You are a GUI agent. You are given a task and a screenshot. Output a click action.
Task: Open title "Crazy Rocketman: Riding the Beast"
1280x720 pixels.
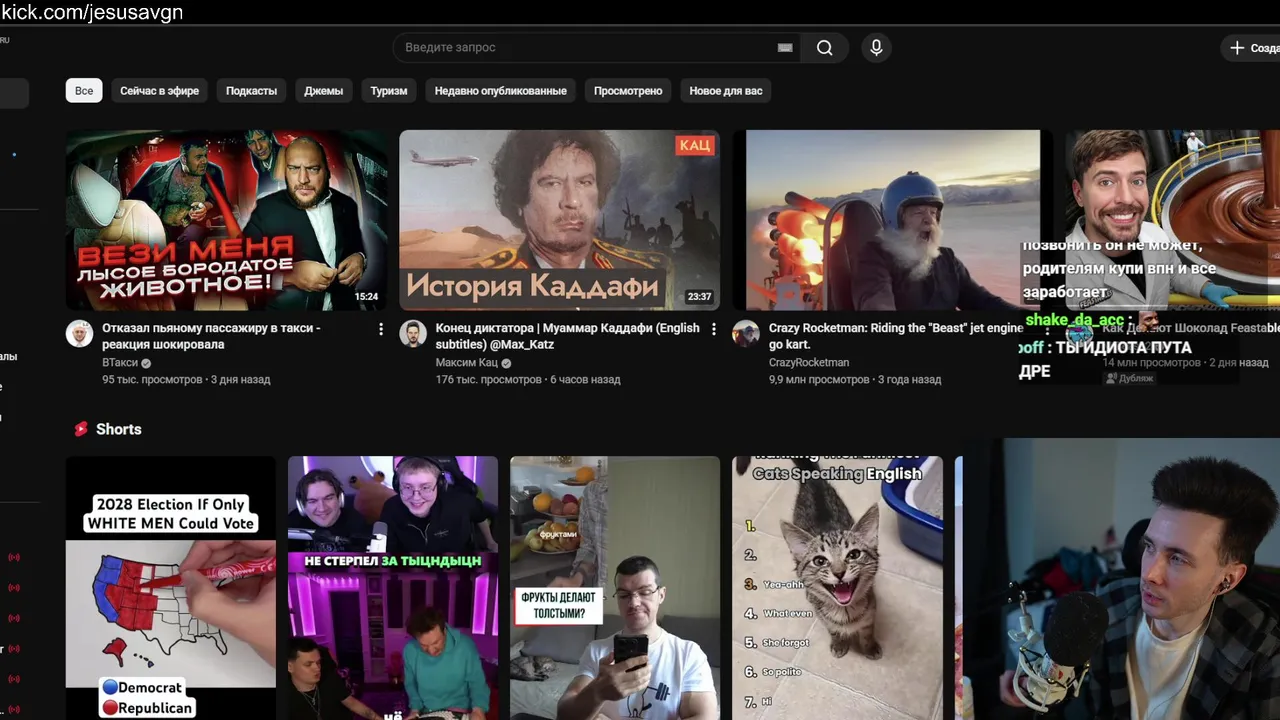(896, 336)
